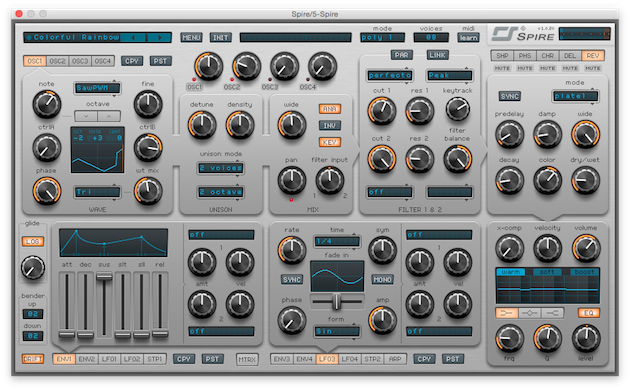The image size is (630, 390).
Task: Click the octave down arrow button
Action: tap(86, 116)
